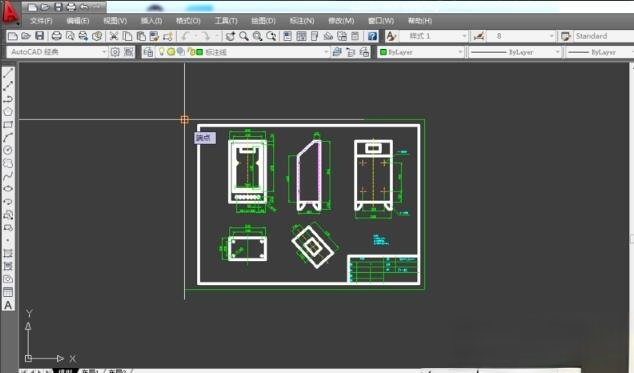Expand the layer list dropdown
Image resolution: width=634 pixels, height=373 pixels.
[326, 52]
